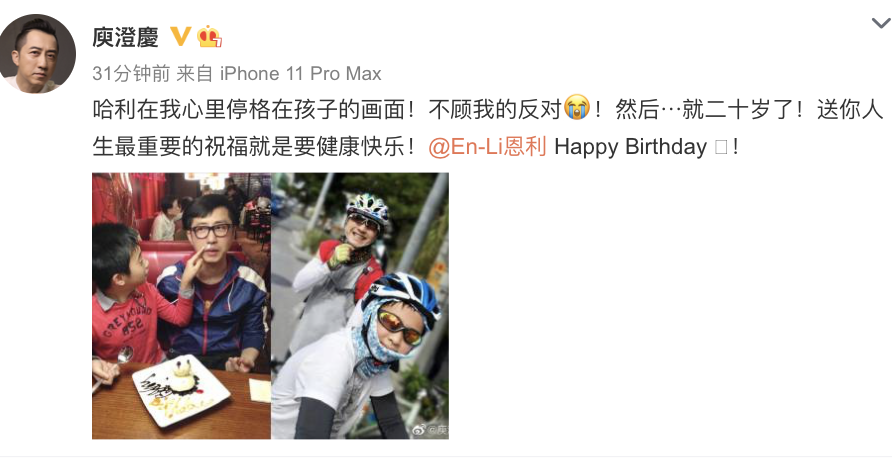Click the Happy Birthday text
This screenshot has width=892, height=460.
tap(630, 147)
